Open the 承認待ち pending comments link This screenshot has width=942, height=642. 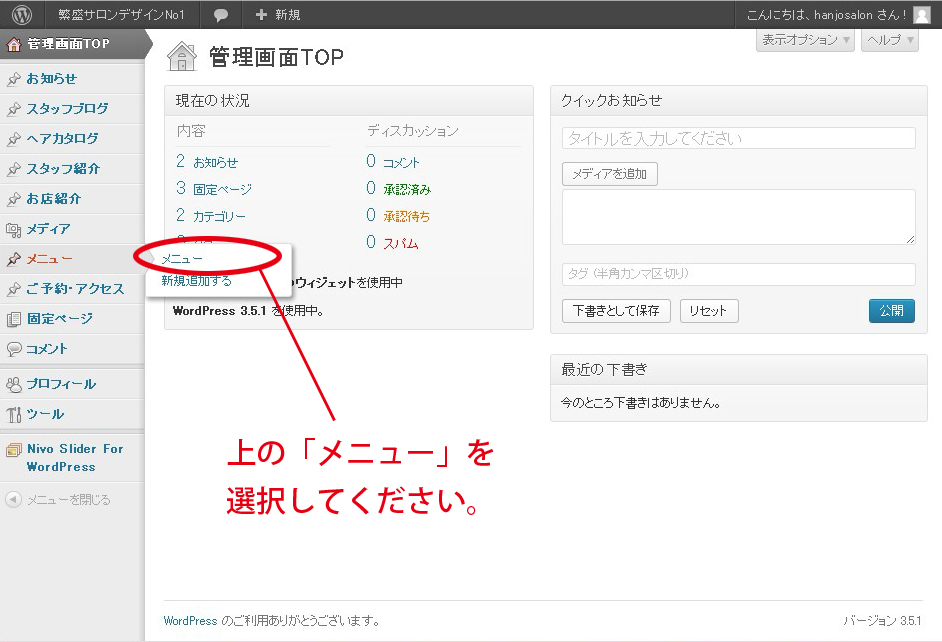point(406,216)
